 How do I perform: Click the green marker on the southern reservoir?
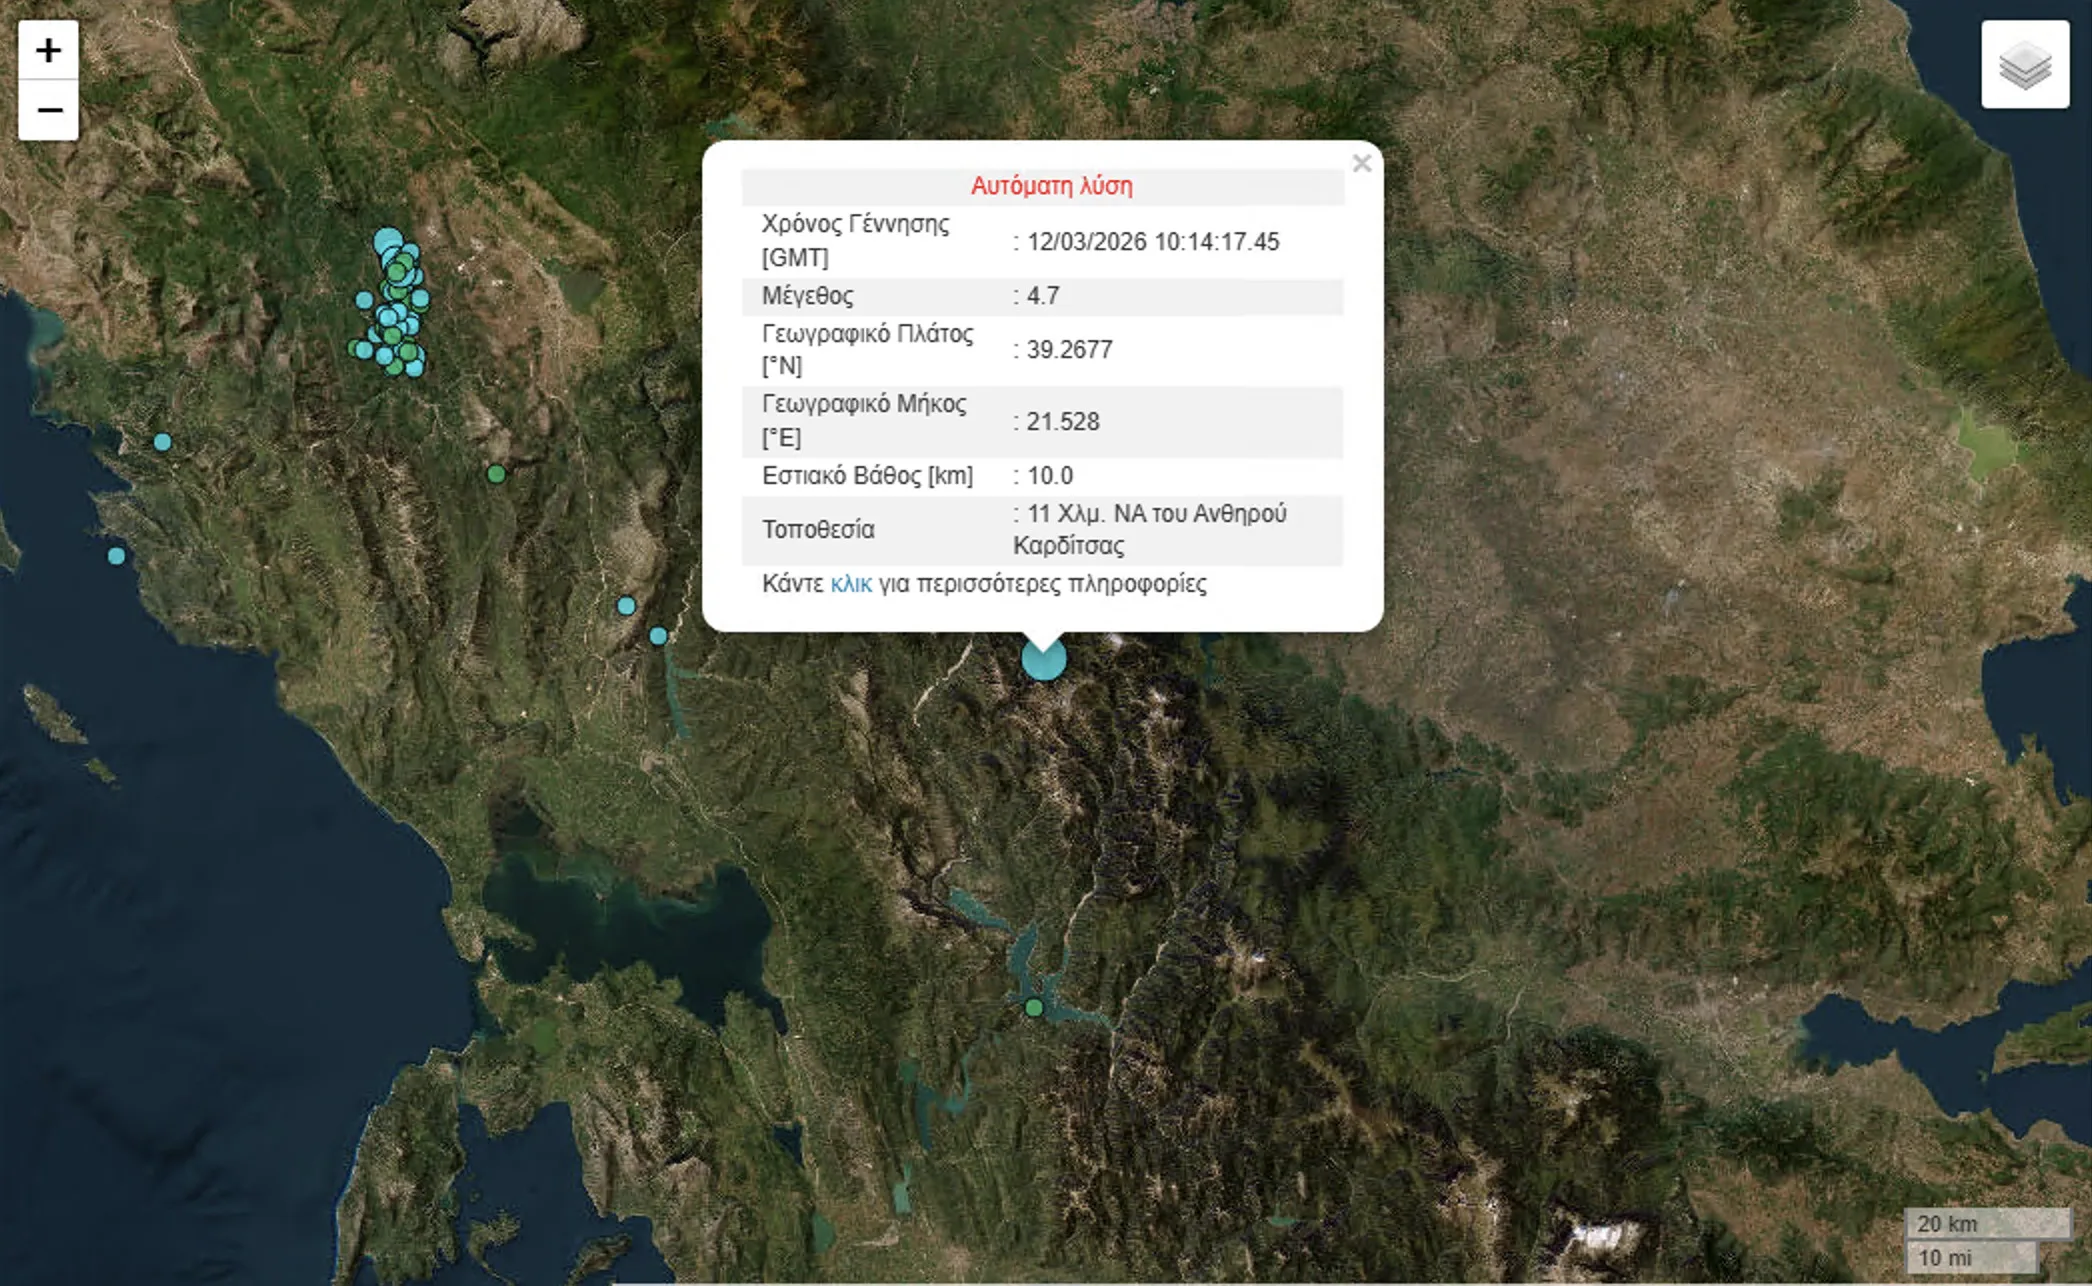1034,1008
